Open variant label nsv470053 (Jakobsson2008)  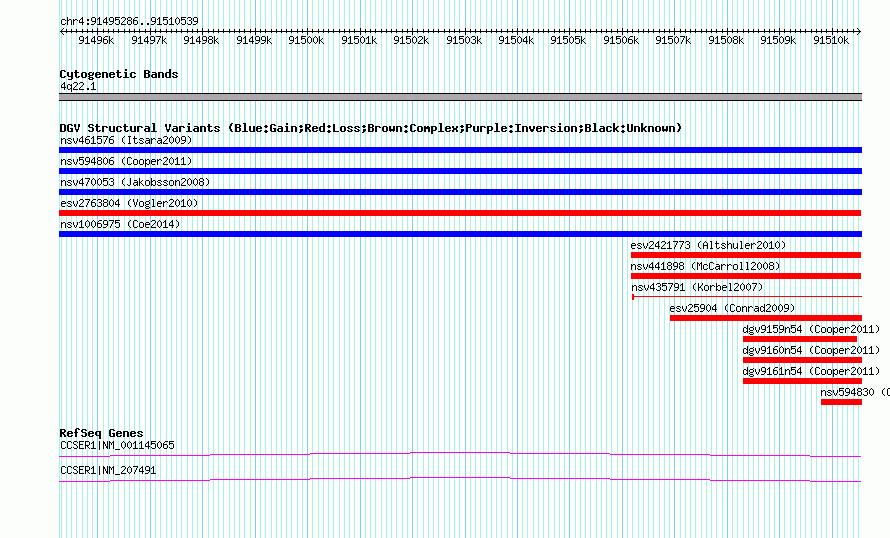135,182
